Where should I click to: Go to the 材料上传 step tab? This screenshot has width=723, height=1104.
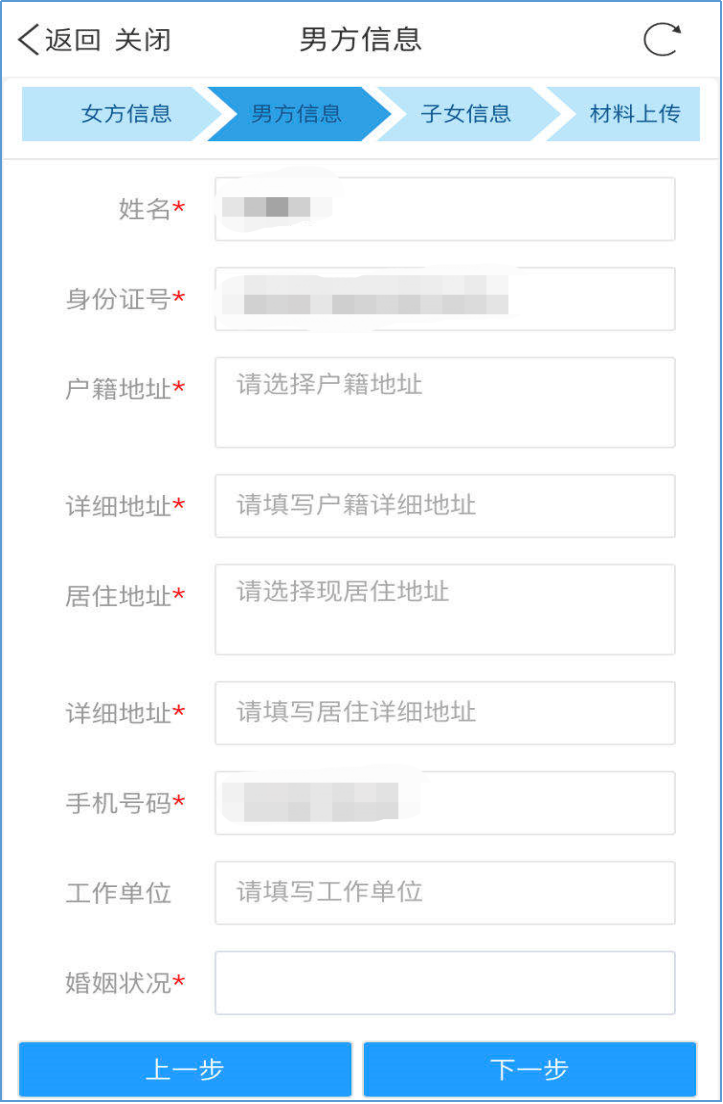click(634, 114)
